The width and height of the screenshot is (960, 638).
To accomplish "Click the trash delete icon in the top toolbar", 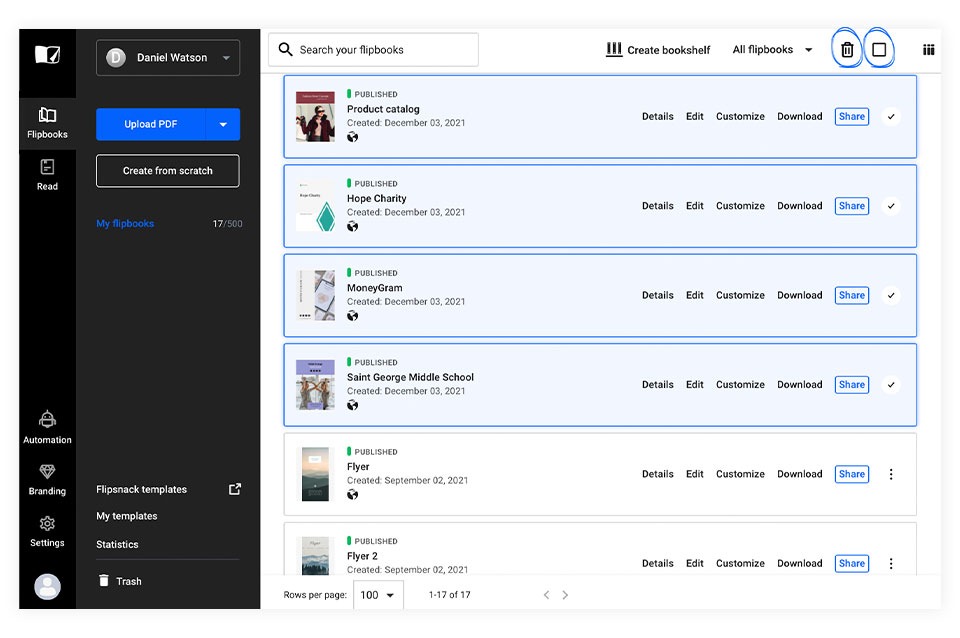I will pyautogui.click(x=847, y=50).
